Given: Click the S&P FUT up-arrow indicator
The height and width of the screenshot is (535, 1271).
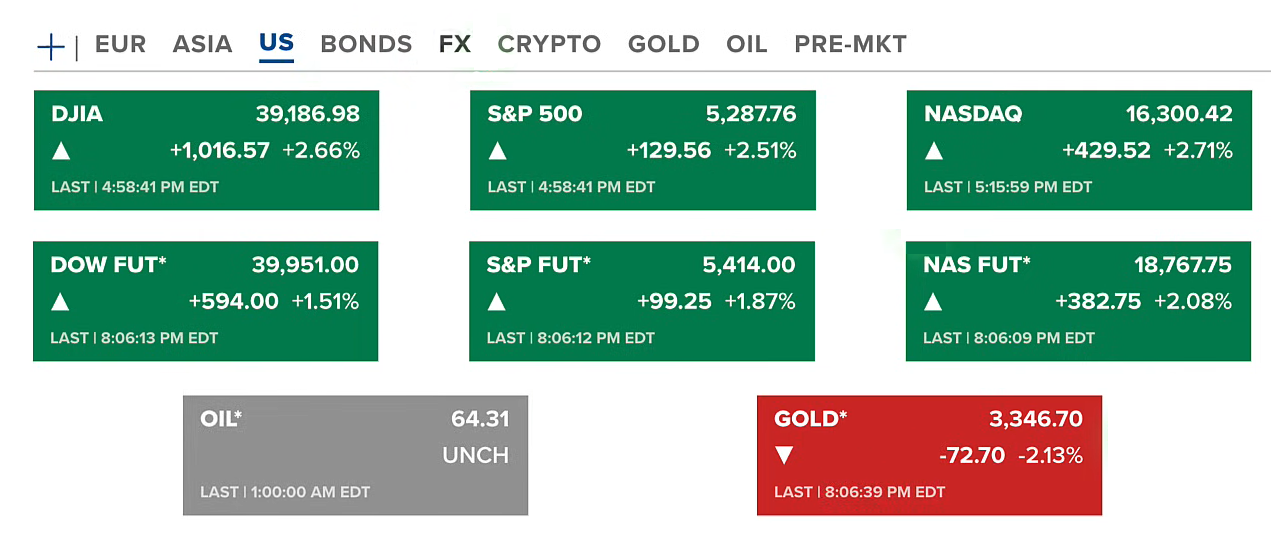Looking at the screenshot, I should [496, 302].
